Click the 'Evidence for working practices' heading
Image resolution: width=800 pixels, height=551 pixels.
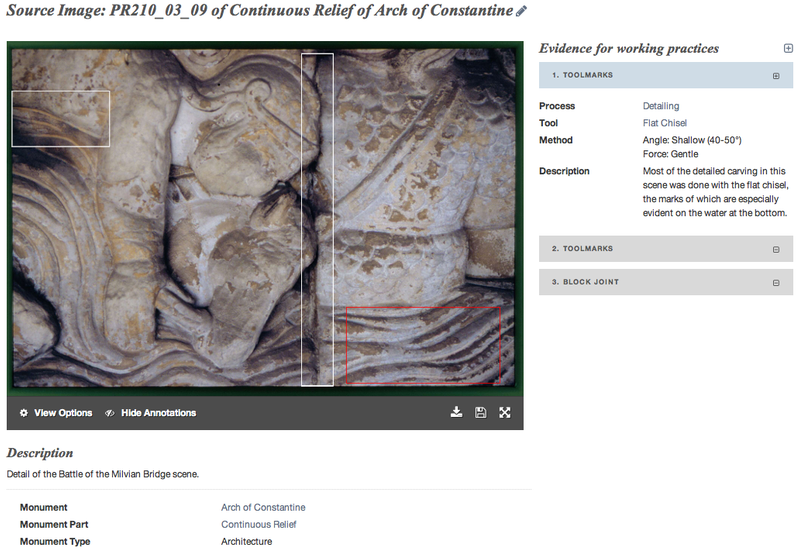pos(629,48)
